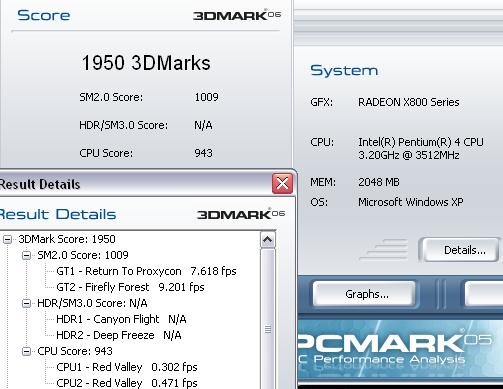Select the SM2.0 Score: 1009 tree label

(x=83, y=255)
